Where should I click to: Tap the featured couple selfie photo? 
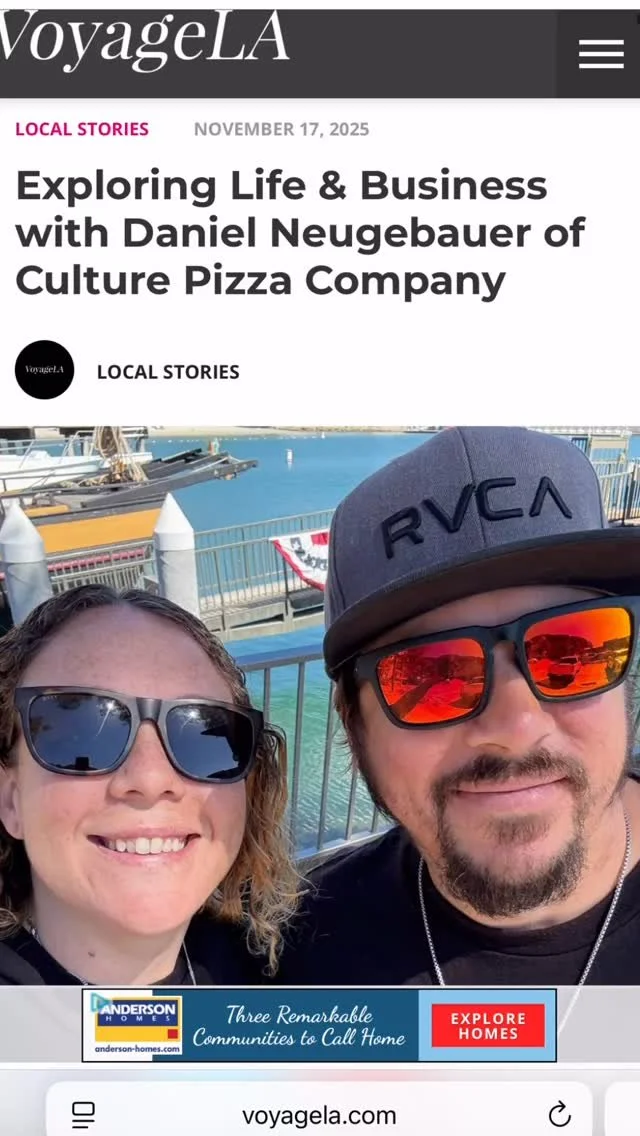click(x=320, y=705)
